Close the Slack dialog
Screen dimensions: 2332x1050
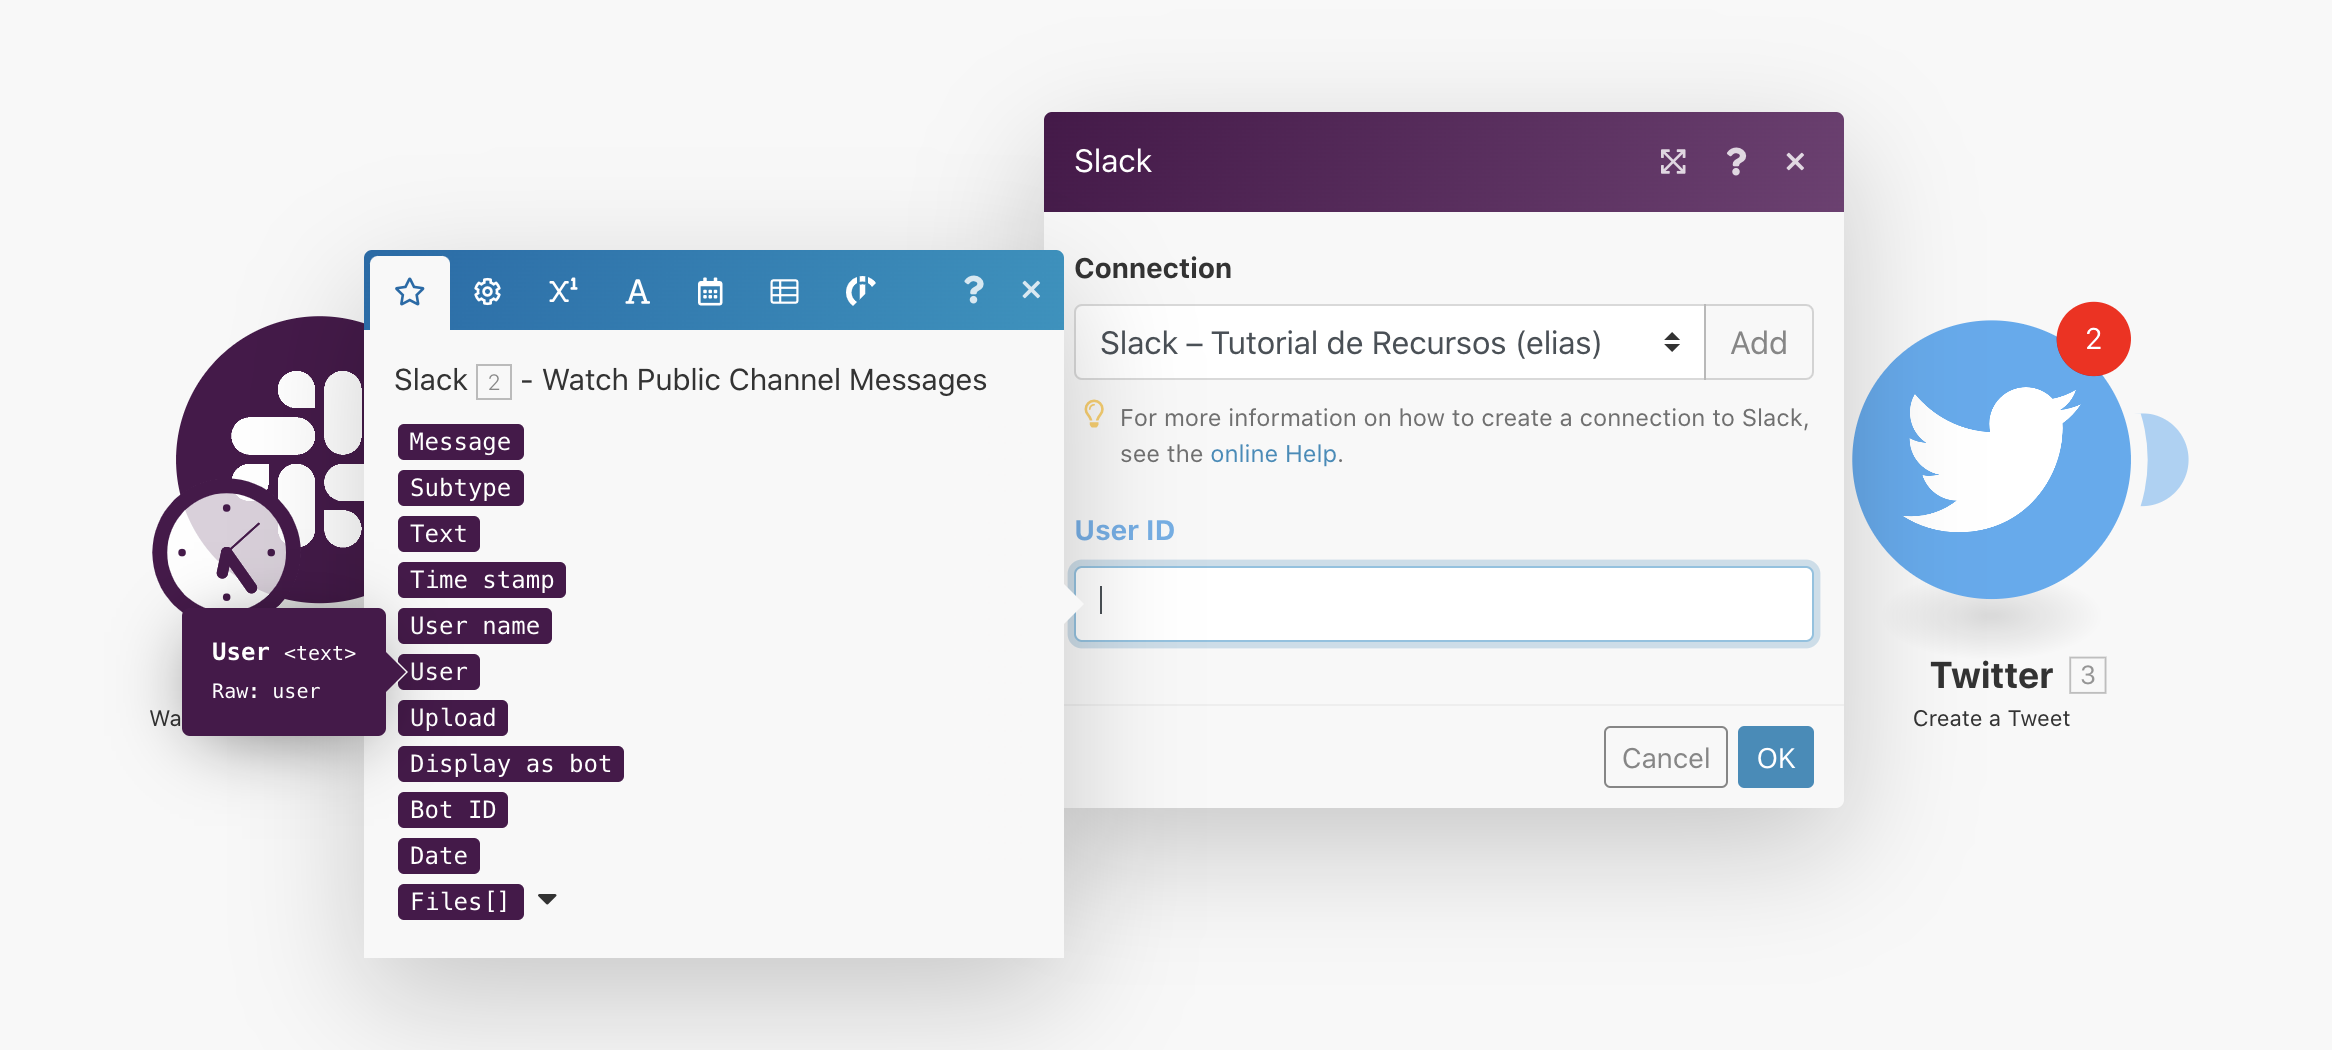(x=1795, y=162)
